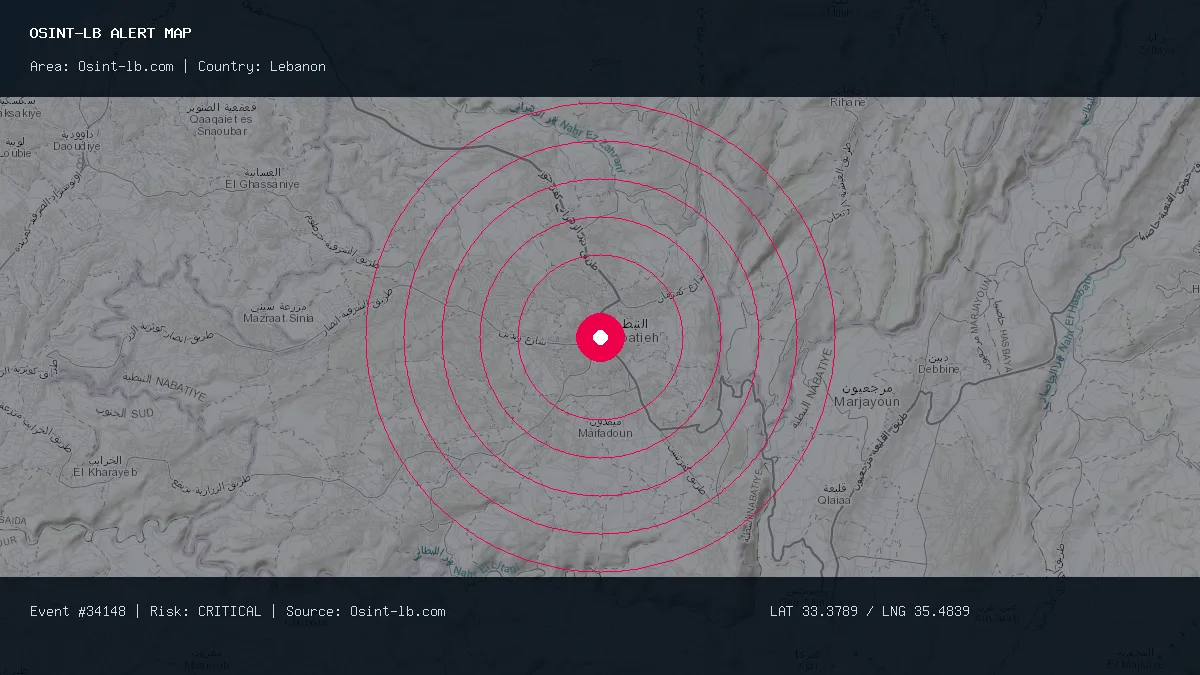Click the 'Risk: CRITICAL' status text
Screen dimensions: 1200x675
click(206, 611)
